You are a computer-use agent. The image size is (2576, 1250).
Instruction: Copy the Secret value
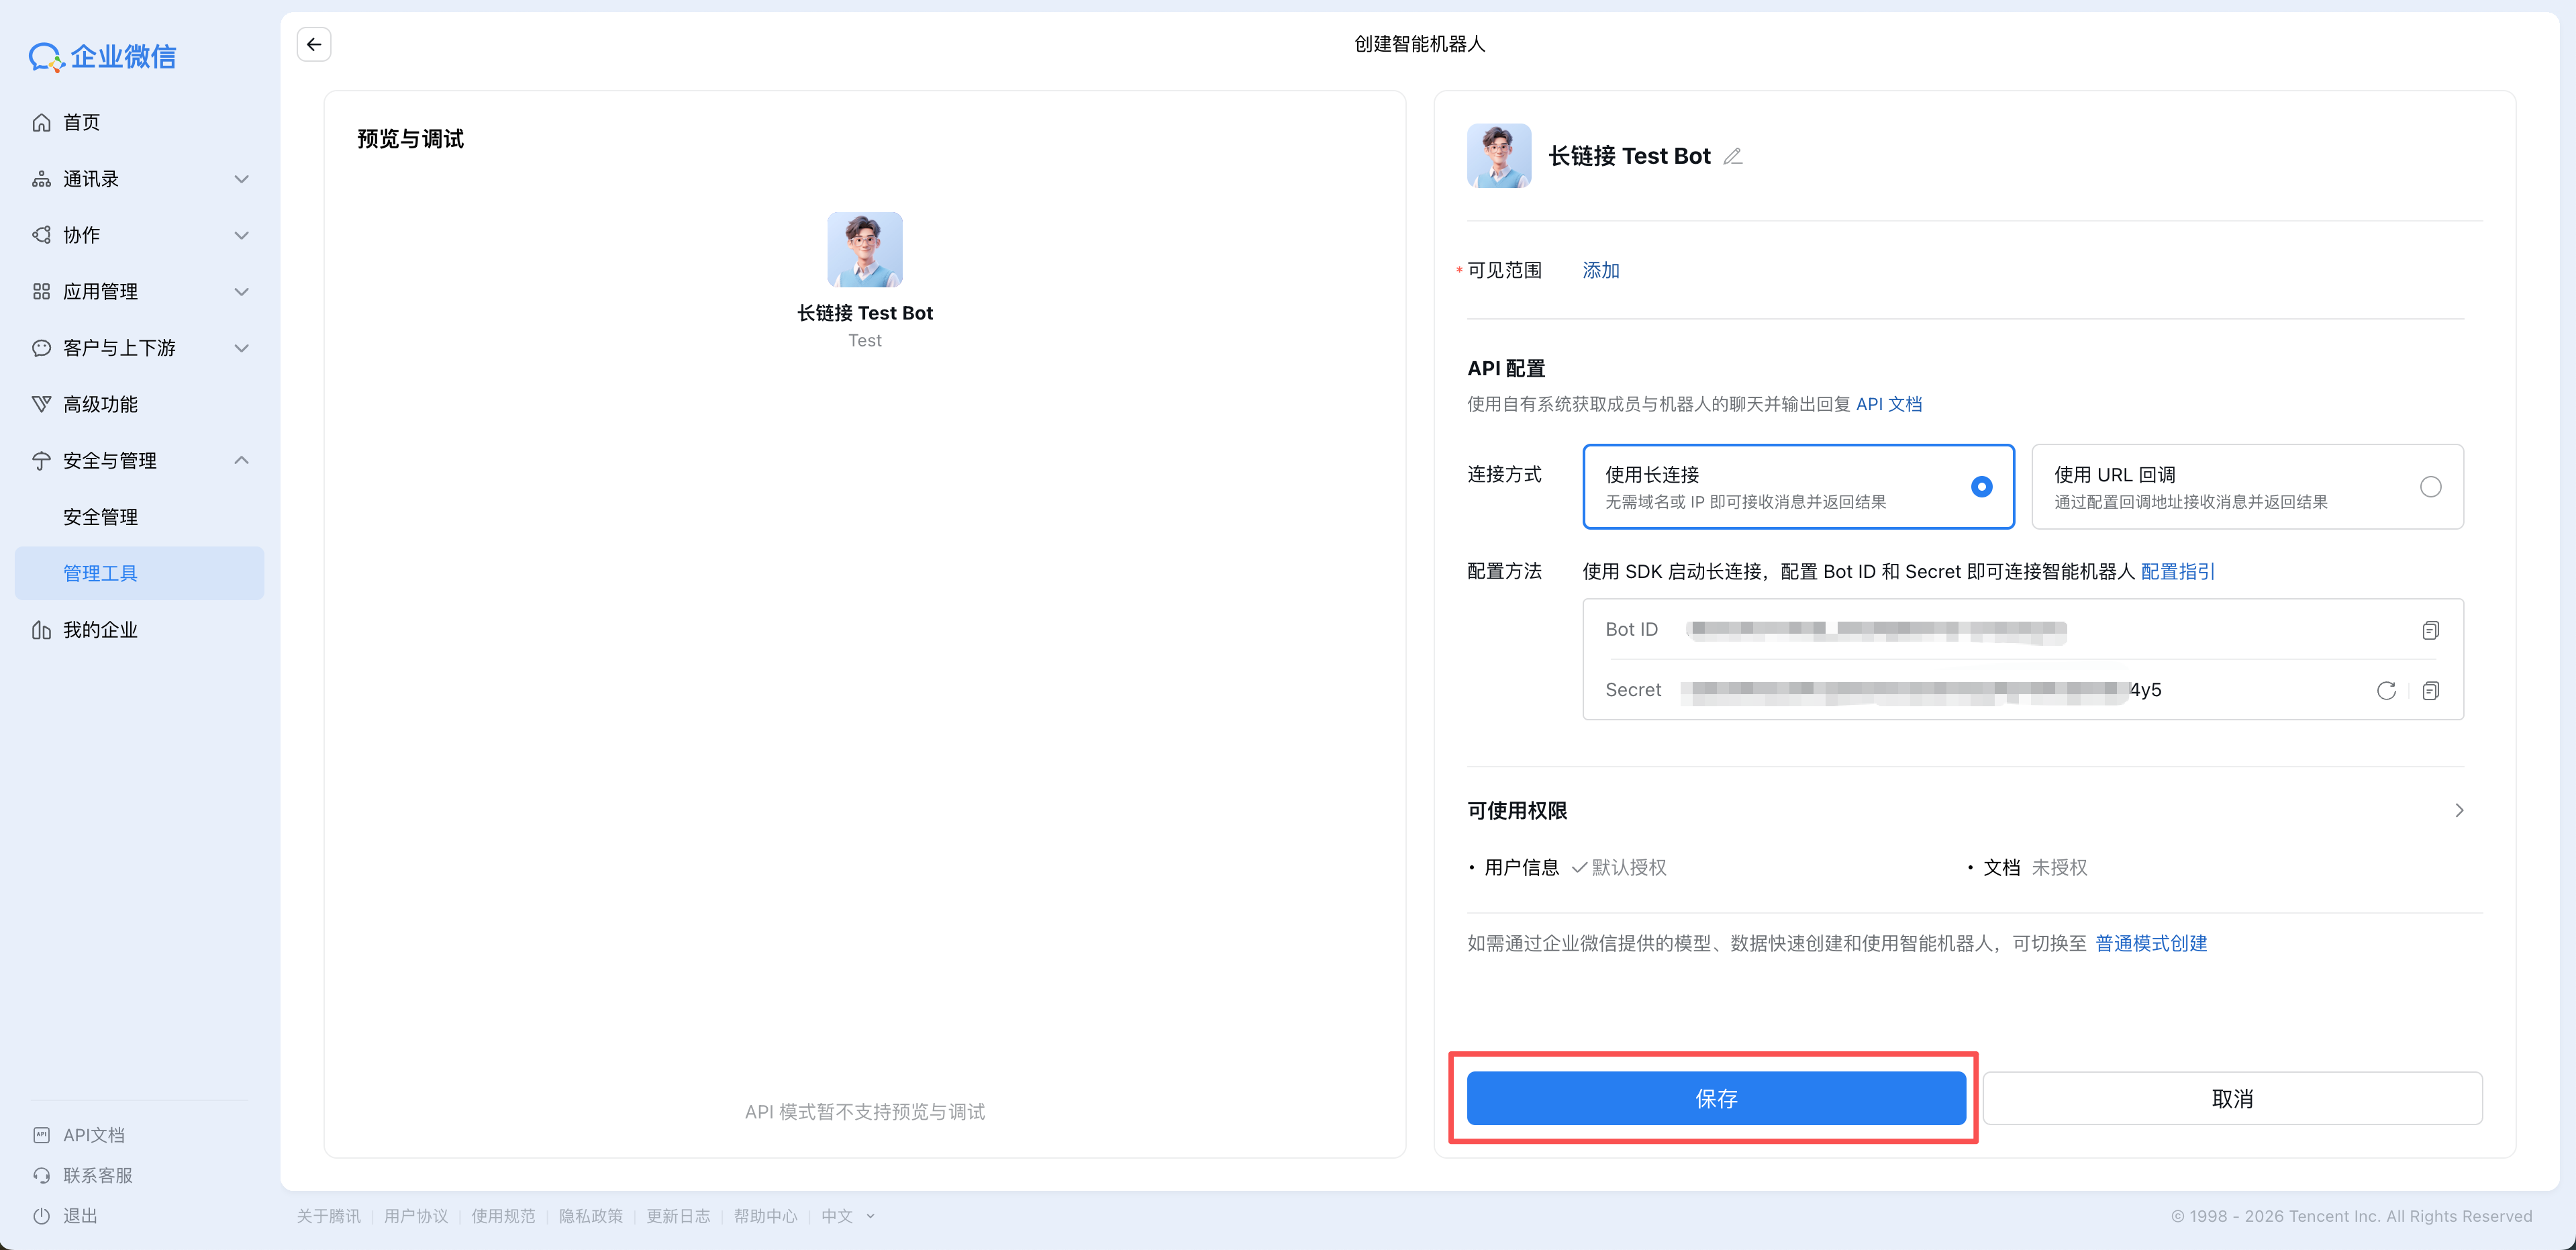(2430, 691)
